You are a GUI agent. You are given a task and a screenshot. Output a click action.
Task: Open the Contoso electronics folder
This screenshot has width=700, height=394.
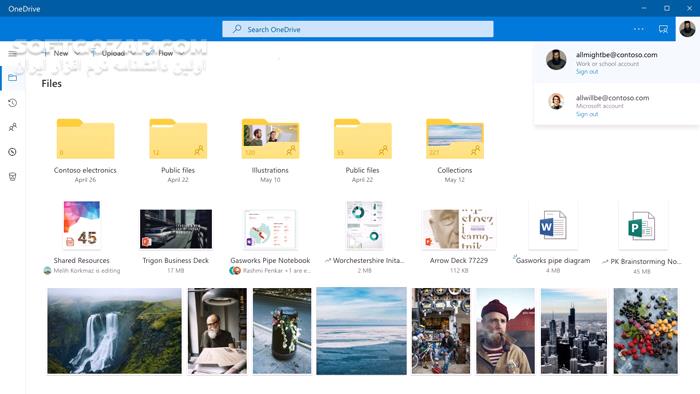[85, 139]
